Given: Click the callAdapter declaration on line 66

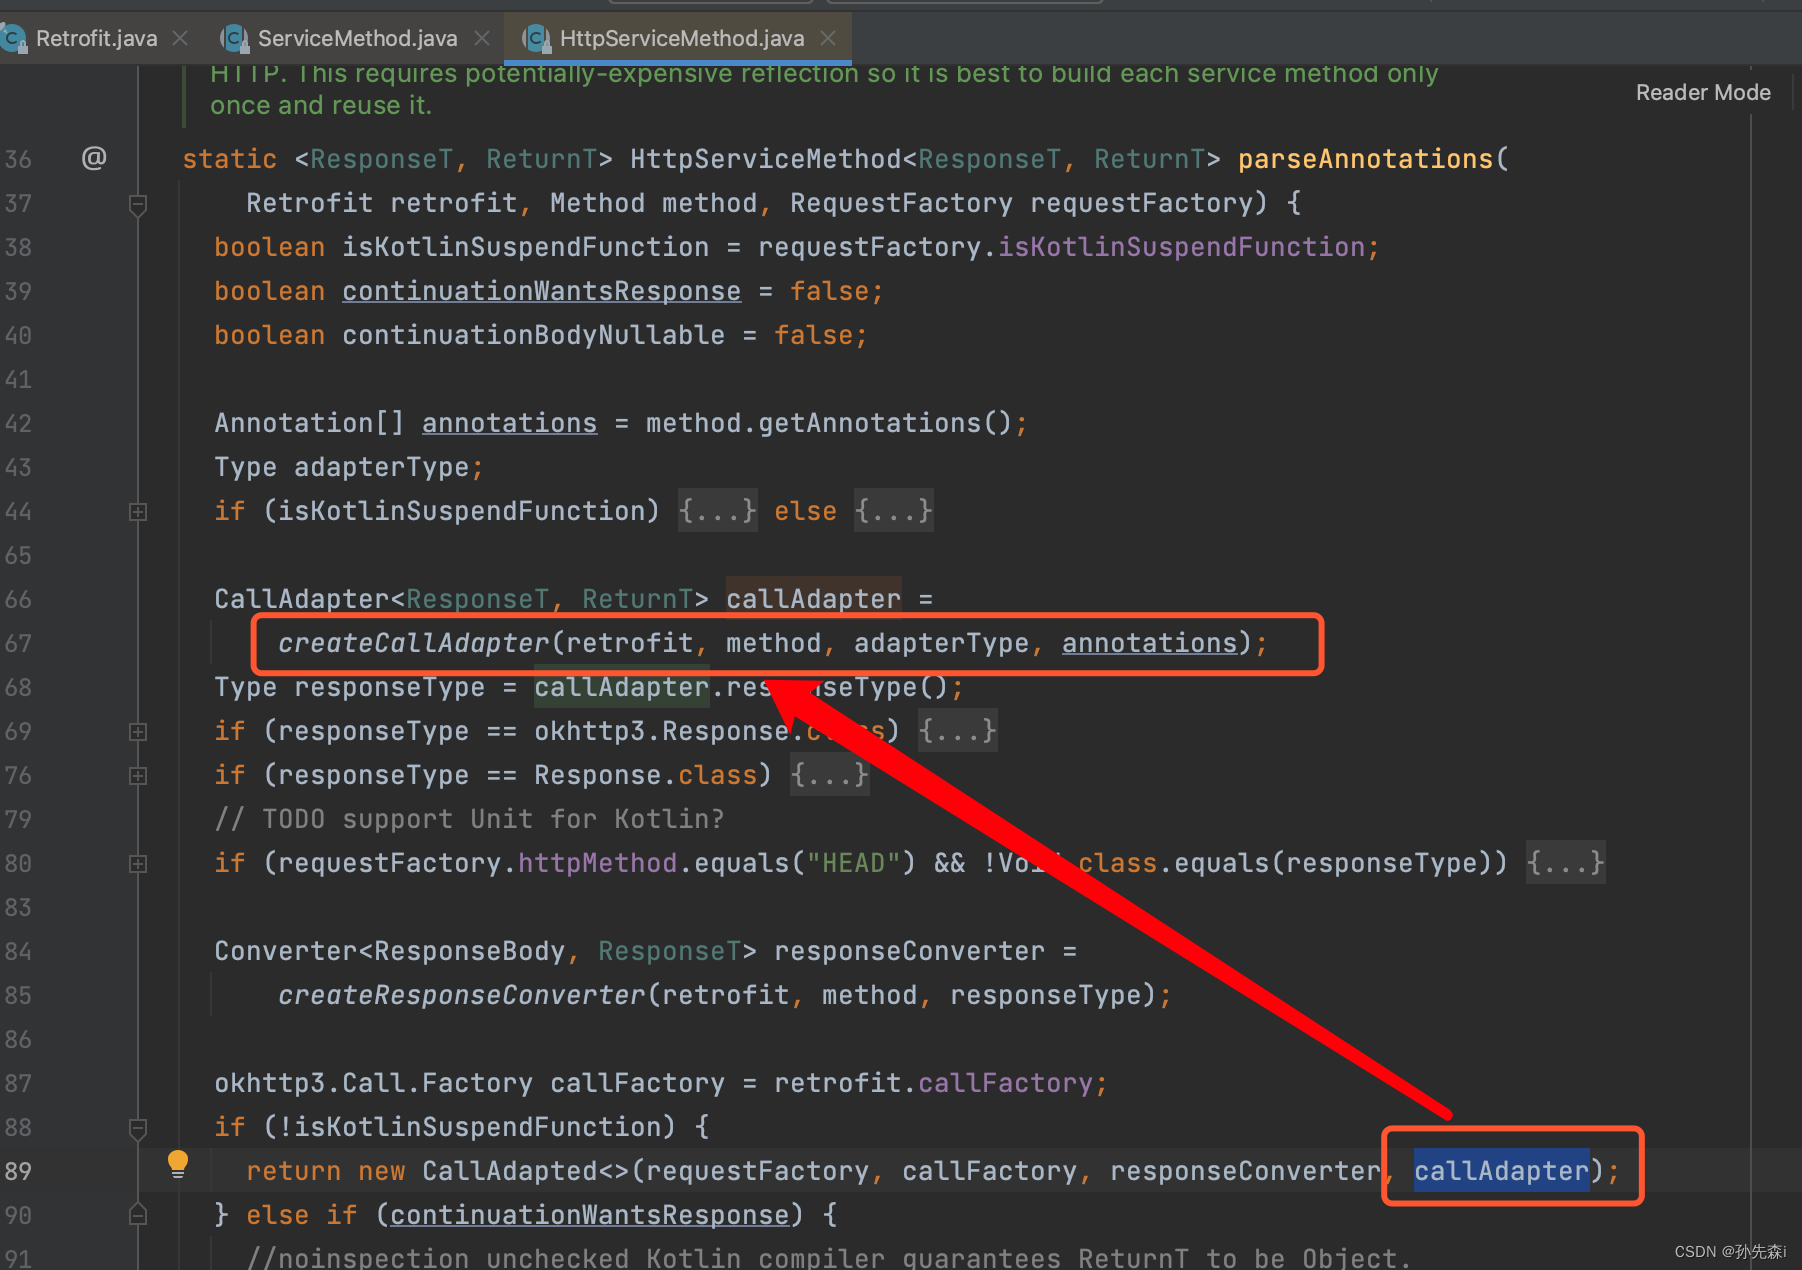Looking at the screenshot, I should pos(813,599).
